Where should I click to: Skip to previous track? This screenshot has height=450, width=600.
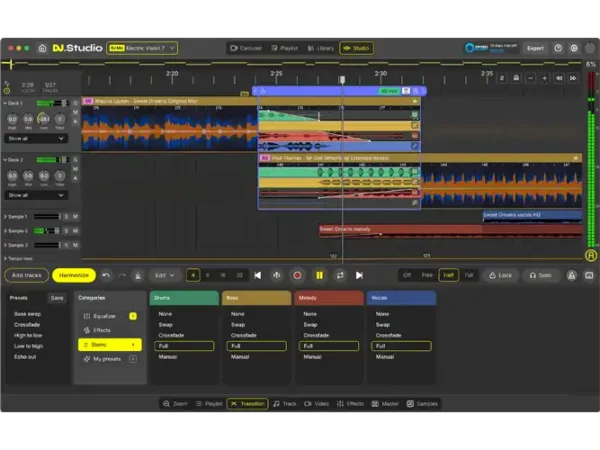click(258, 275)
